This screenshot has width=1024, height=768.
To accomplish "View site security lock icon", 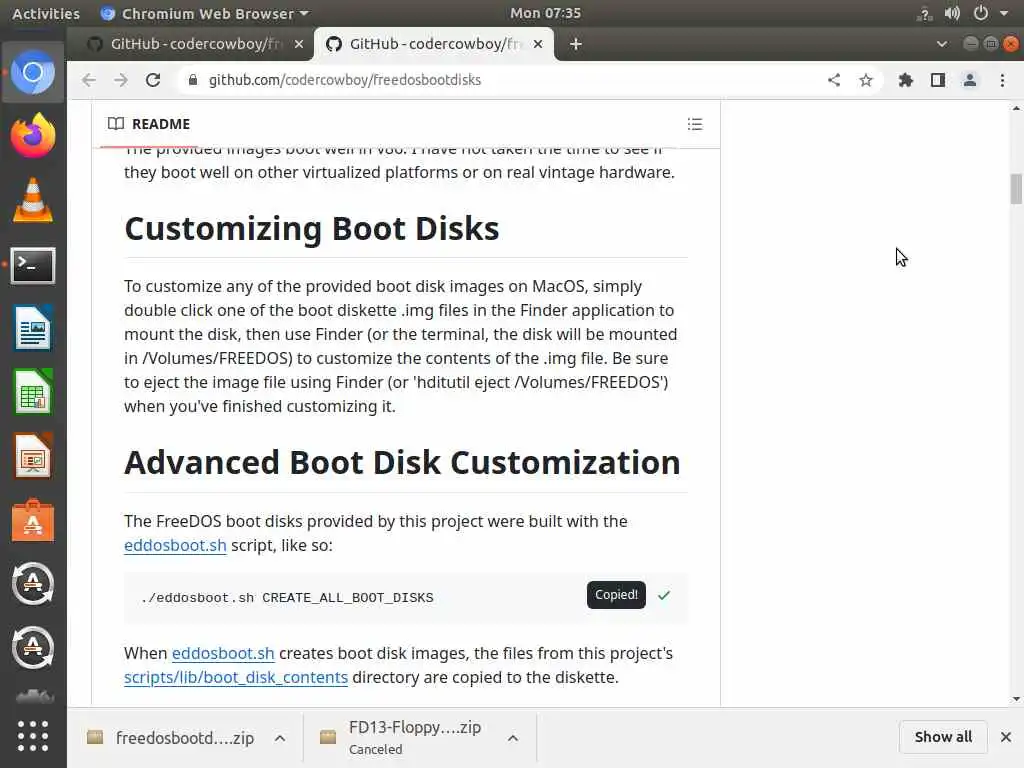I will [x=192, y=80].
